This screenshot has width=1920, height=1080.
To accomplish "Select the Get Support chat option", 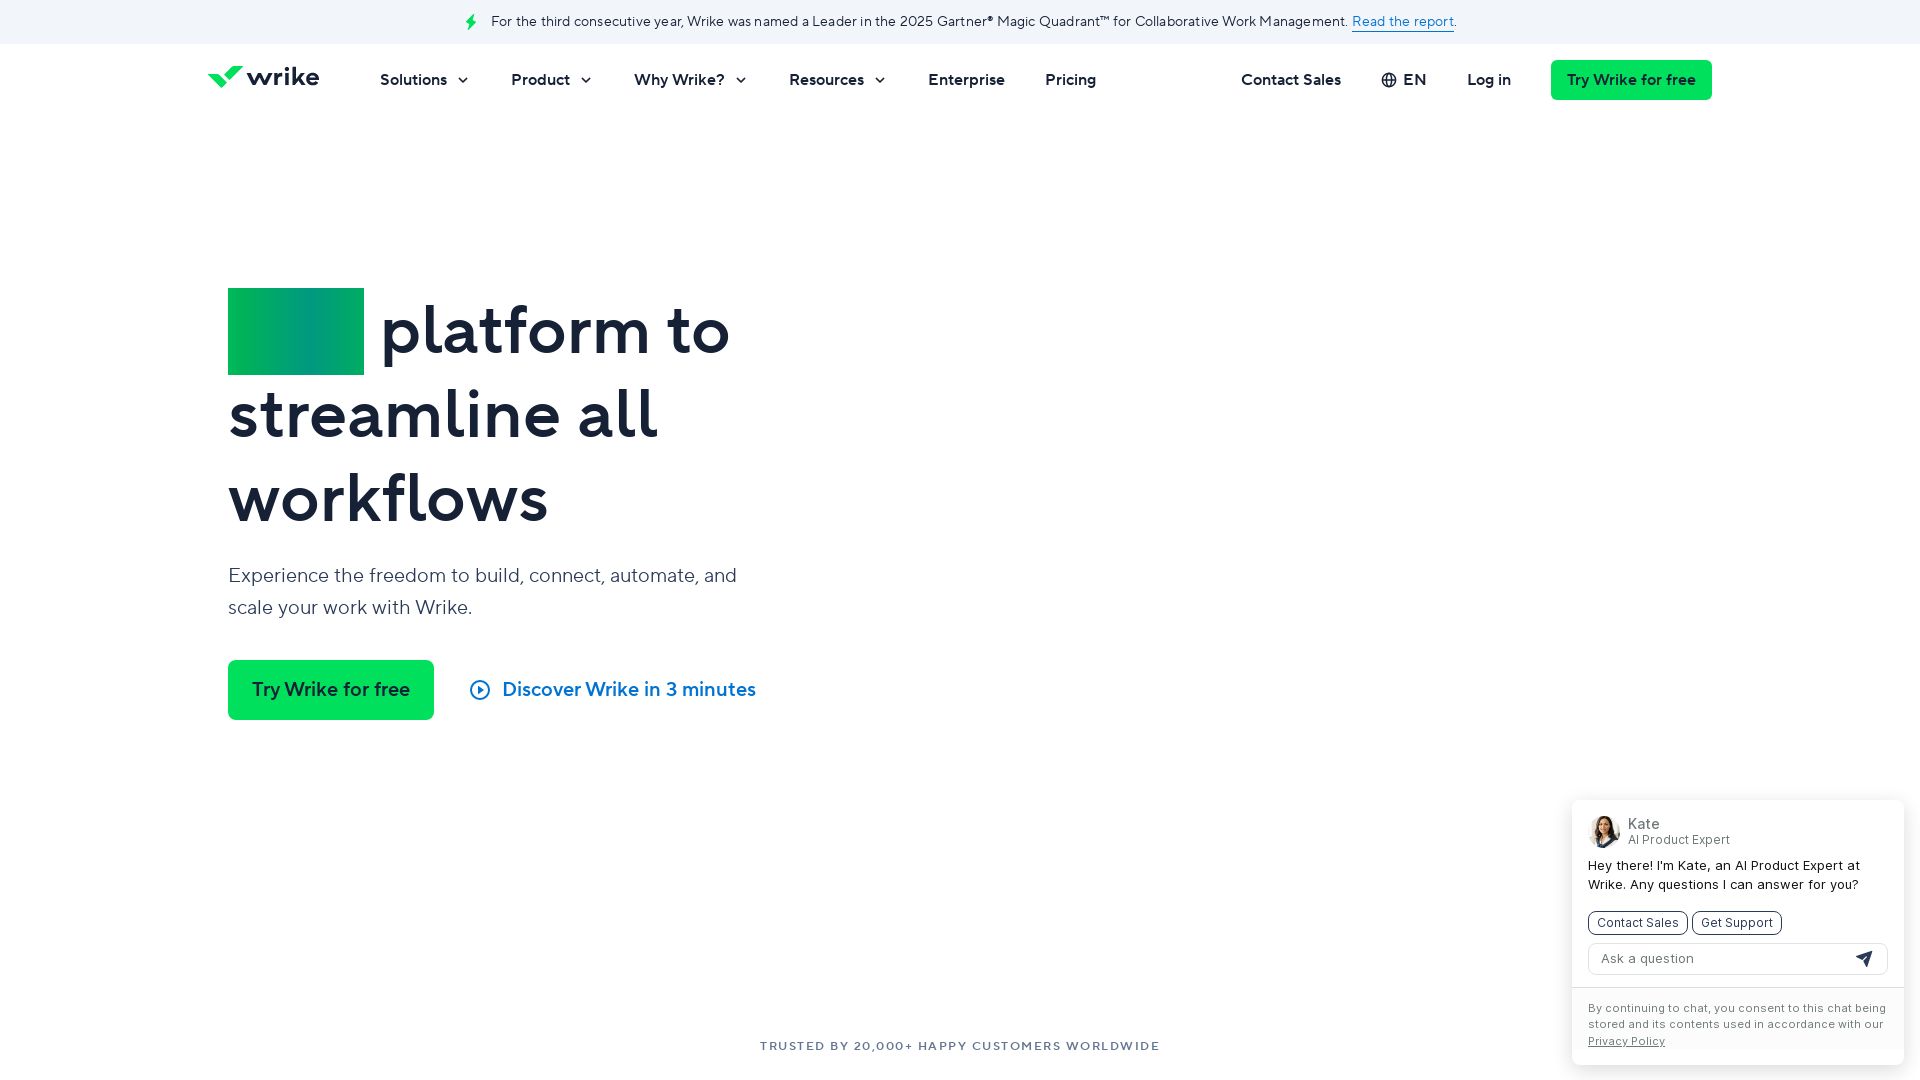I will (x=1736, y=923).
